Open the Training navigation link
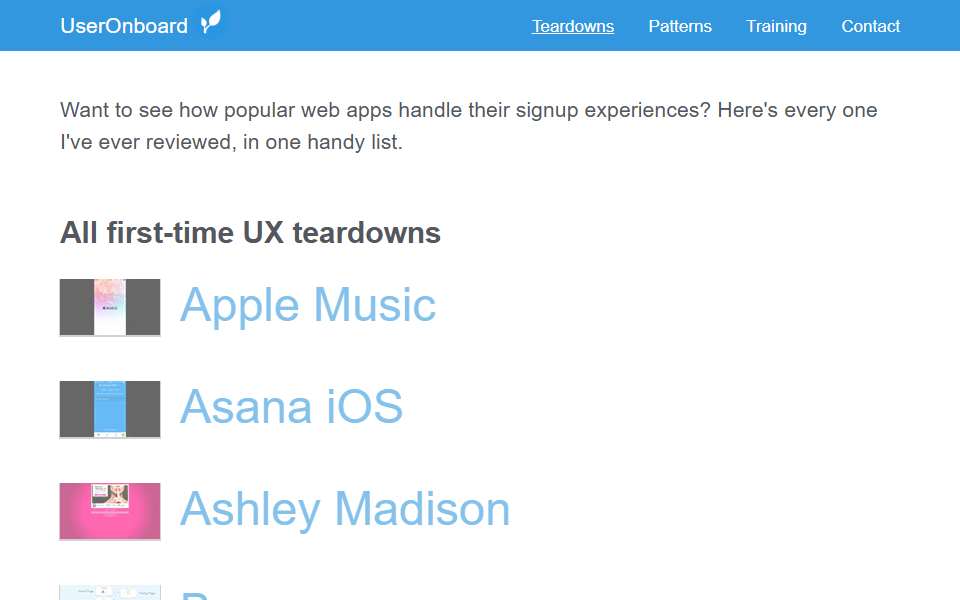 pyautogui.click(x=776, y=26)
